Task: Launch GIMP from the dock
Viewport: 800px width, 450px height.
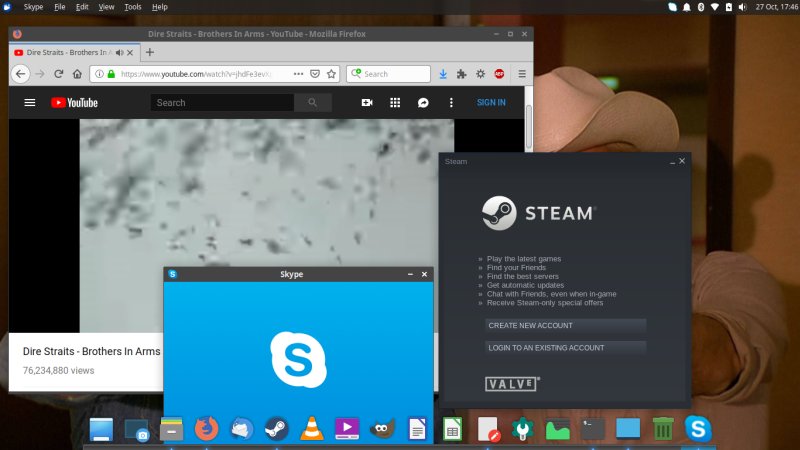Action: tap(382, 429)
